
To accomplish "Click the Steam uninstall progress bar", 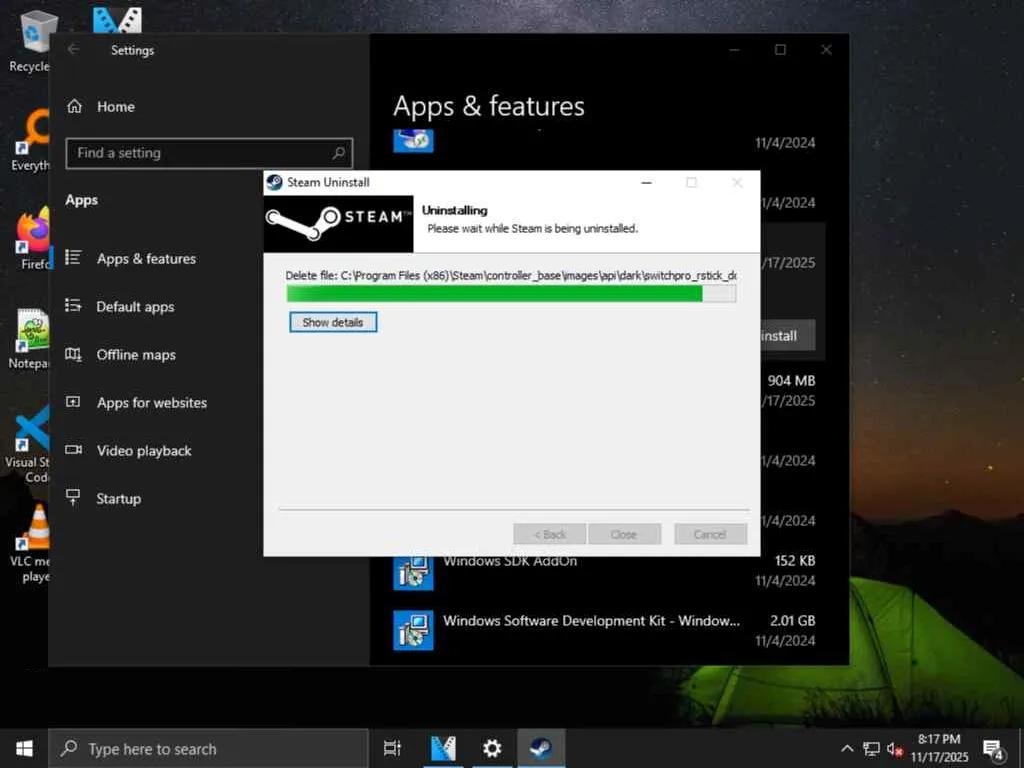I will coord(511,294).
